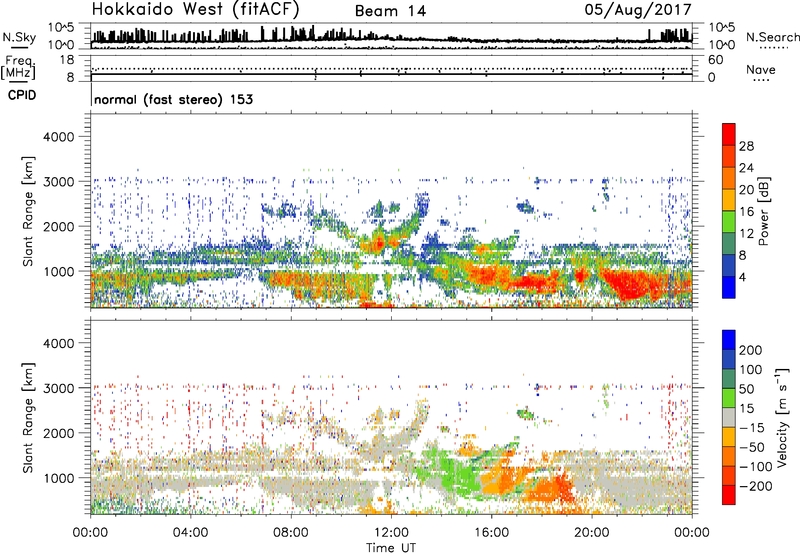800x554 pixels.
Task: Click the '20:00' time axis tick label
Action: [x=591, y=533]
